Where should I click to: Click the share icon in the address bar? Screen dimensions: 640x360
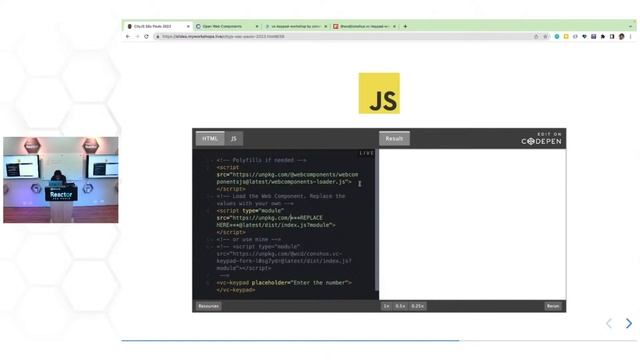point(536,37)
